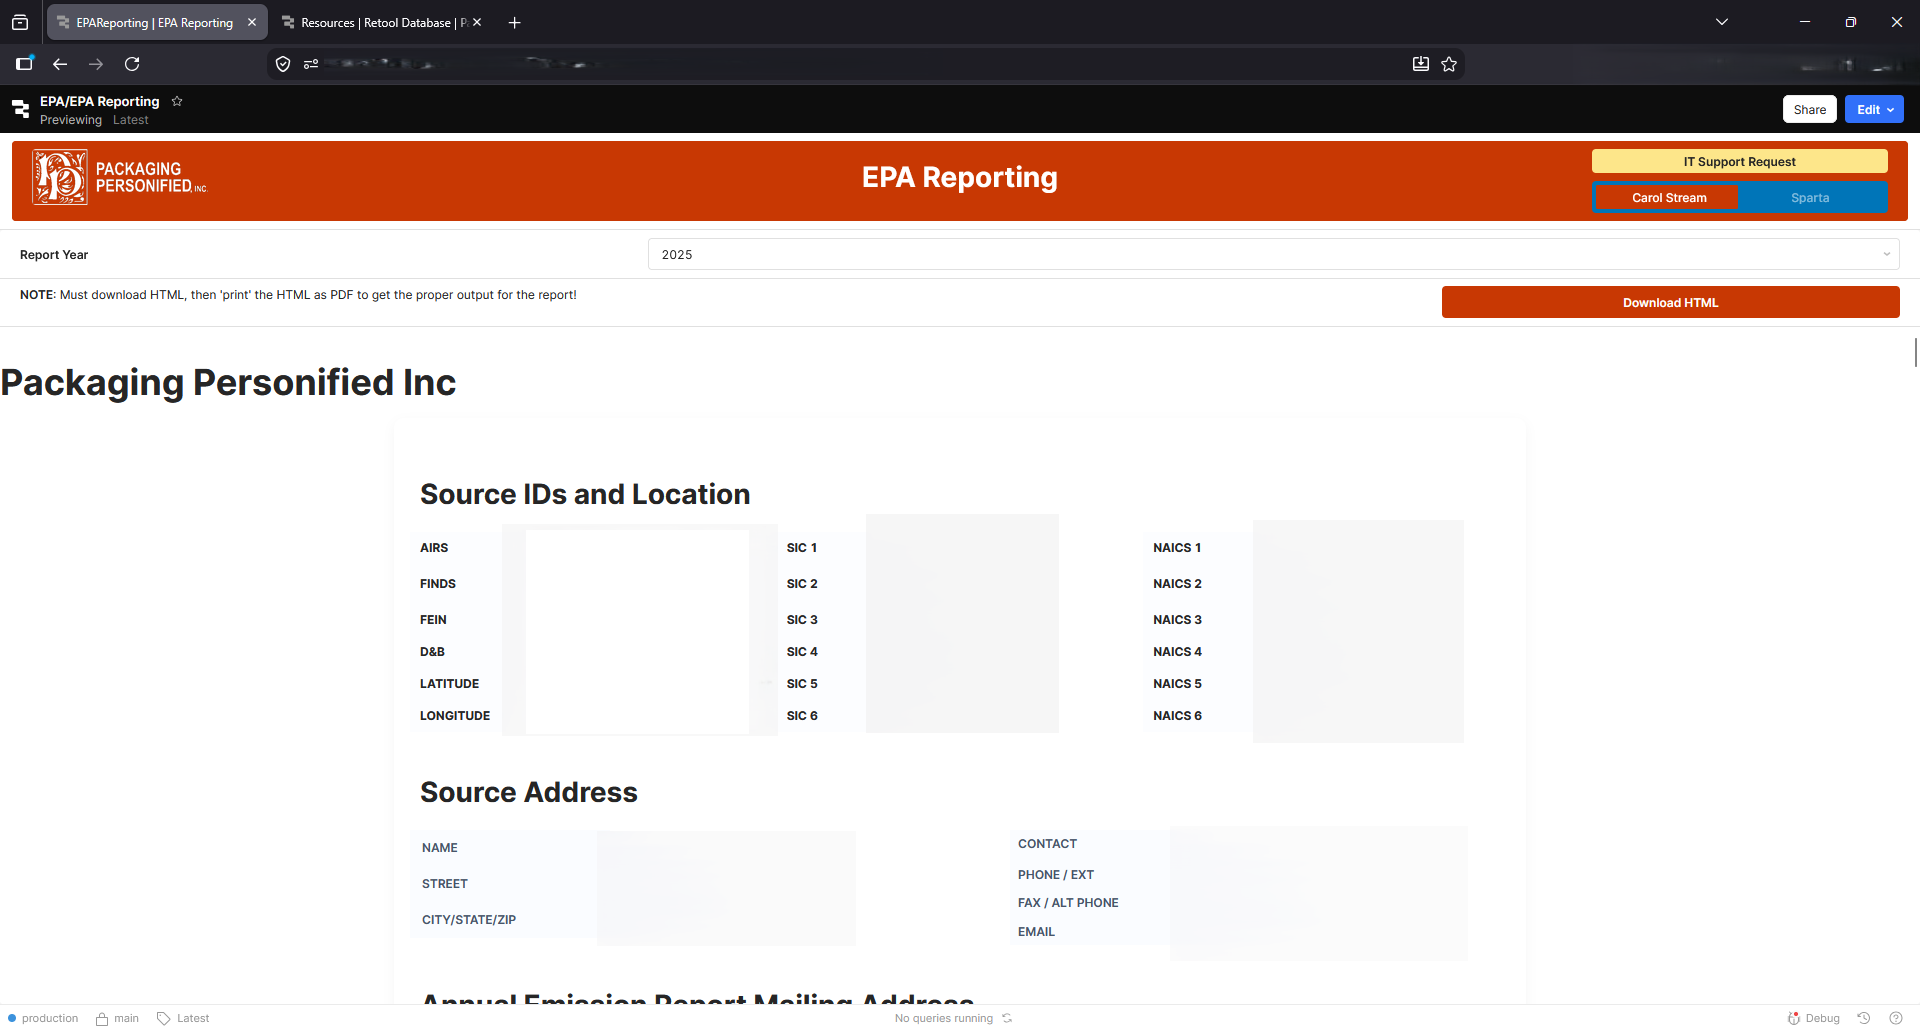This screenshot has width=1920, height=1032.
Task: Click the list all tabs chevron
Action: [x=1722, y=22]
